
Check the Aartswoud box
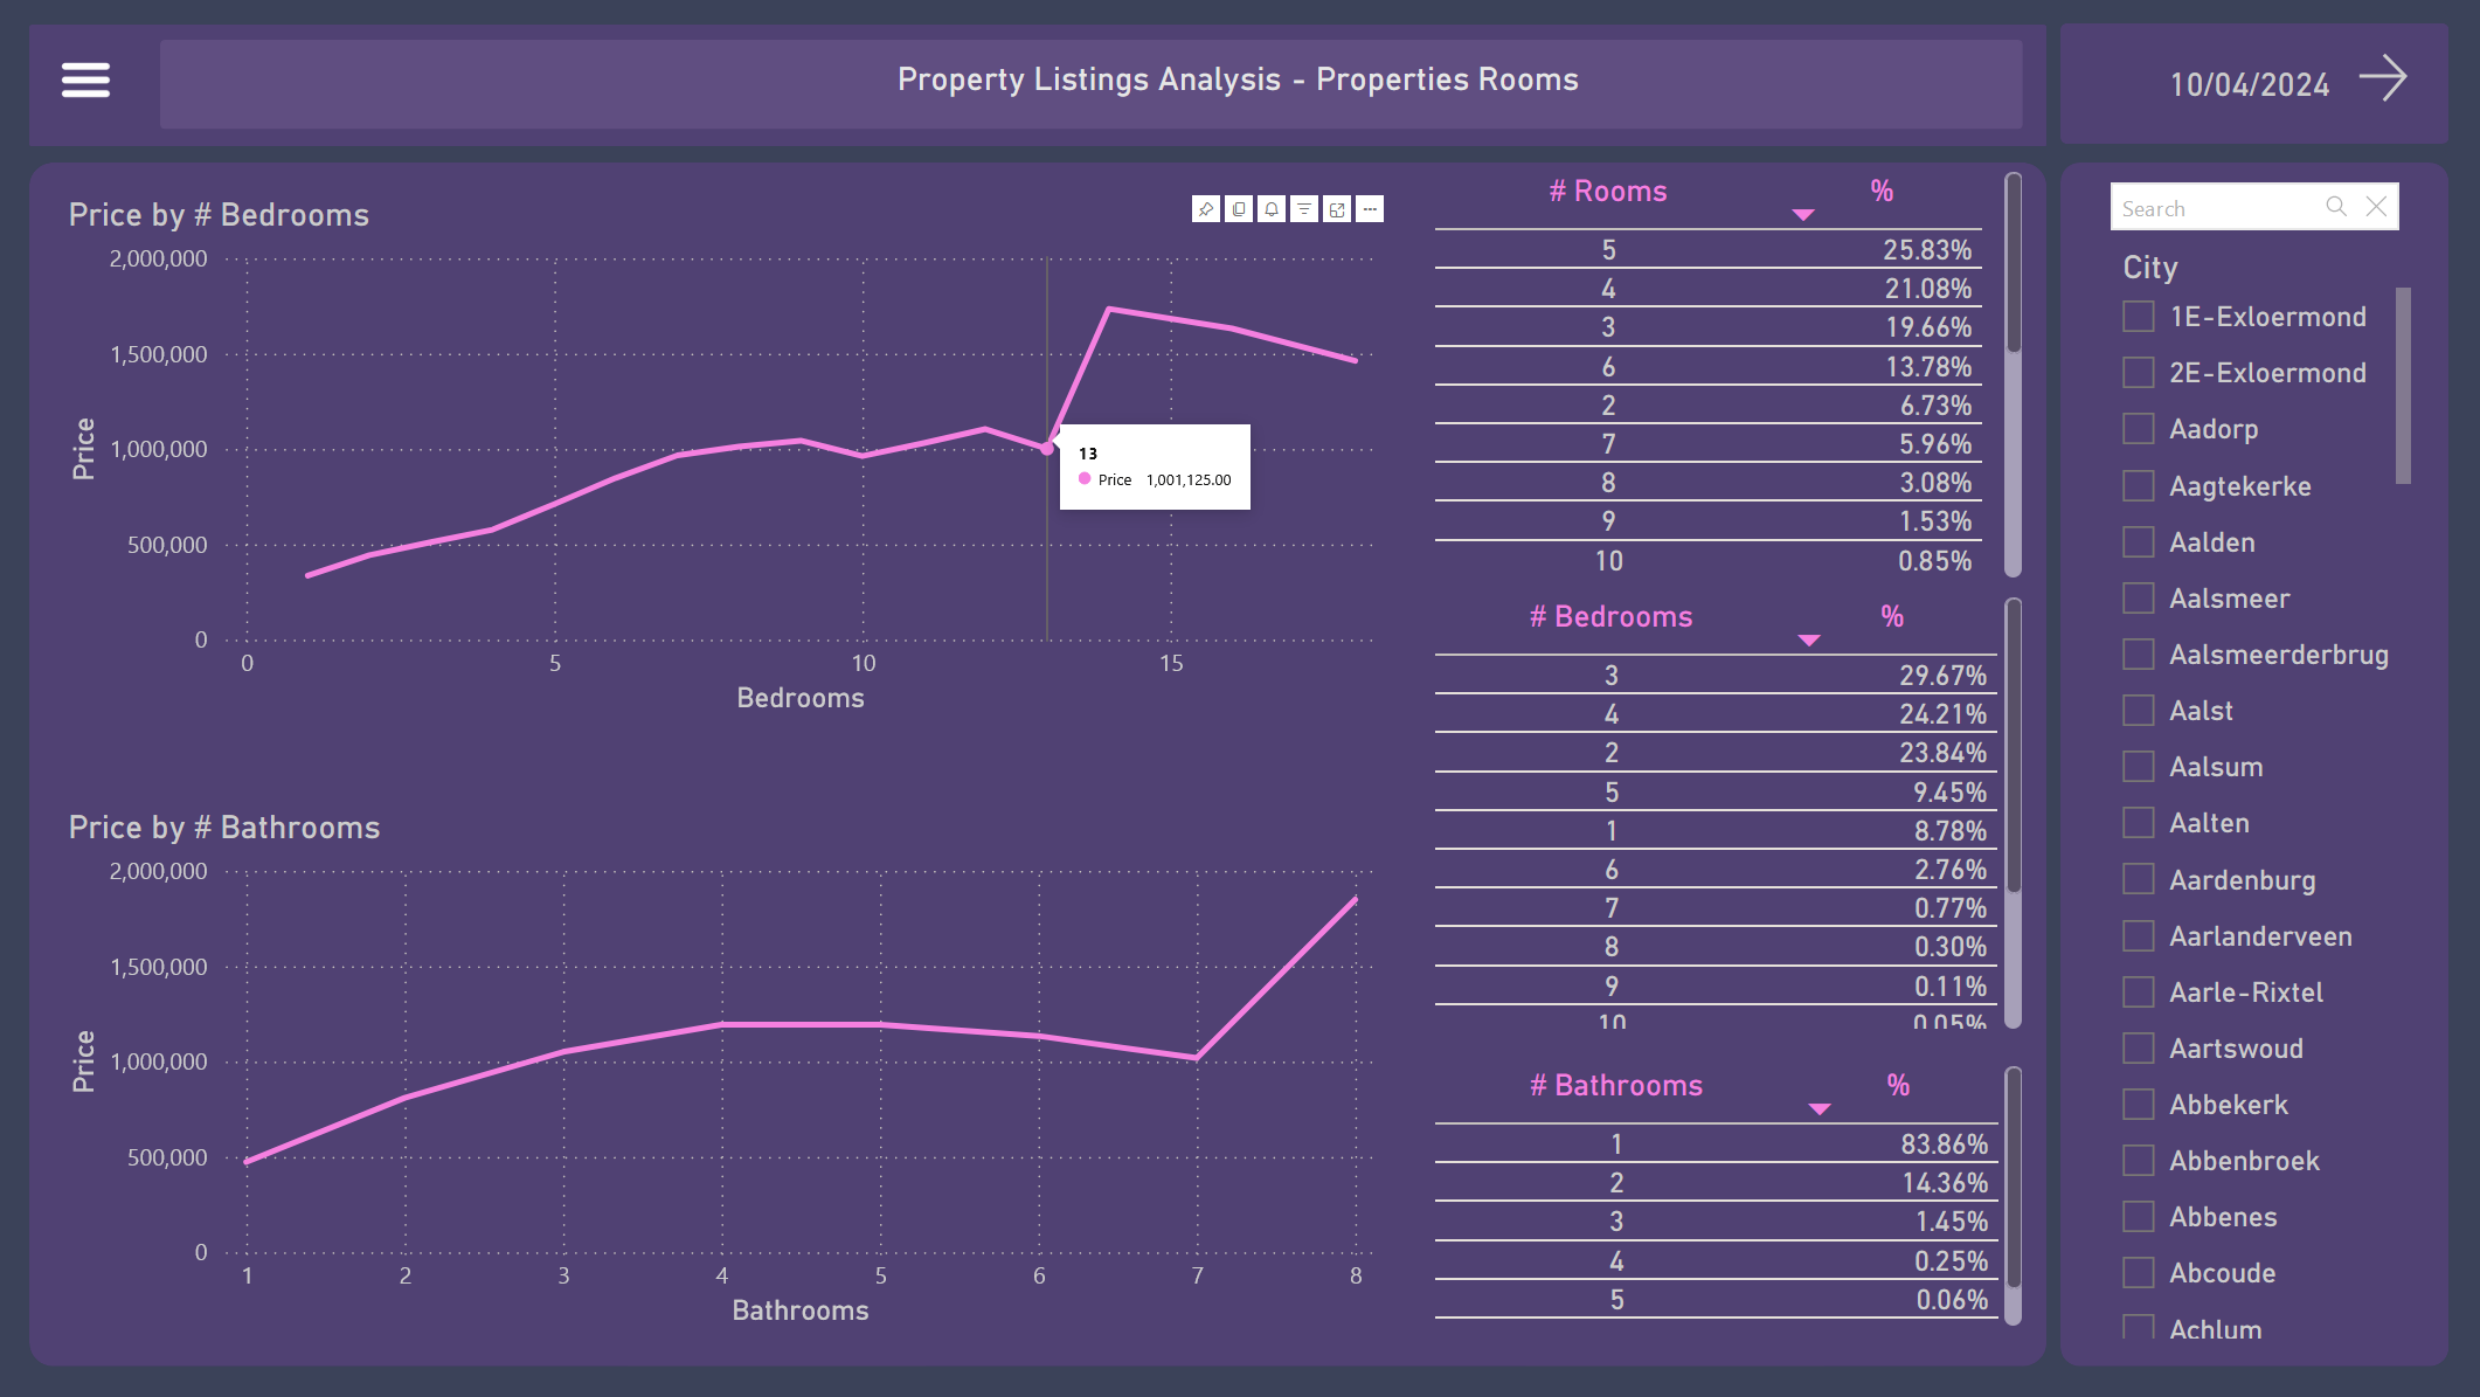tap(2138, 1048)
